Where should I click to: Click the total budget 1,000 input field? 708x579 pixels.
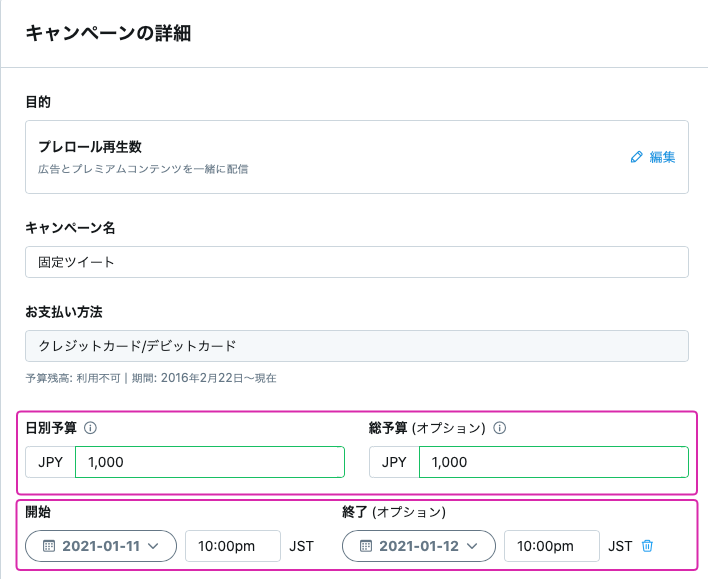coord(554,462)
